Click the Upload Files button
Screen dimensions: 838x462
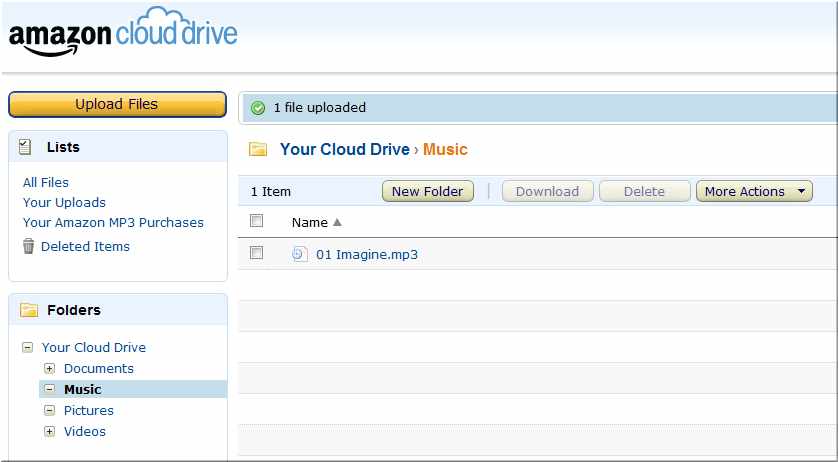pos(117,104)
